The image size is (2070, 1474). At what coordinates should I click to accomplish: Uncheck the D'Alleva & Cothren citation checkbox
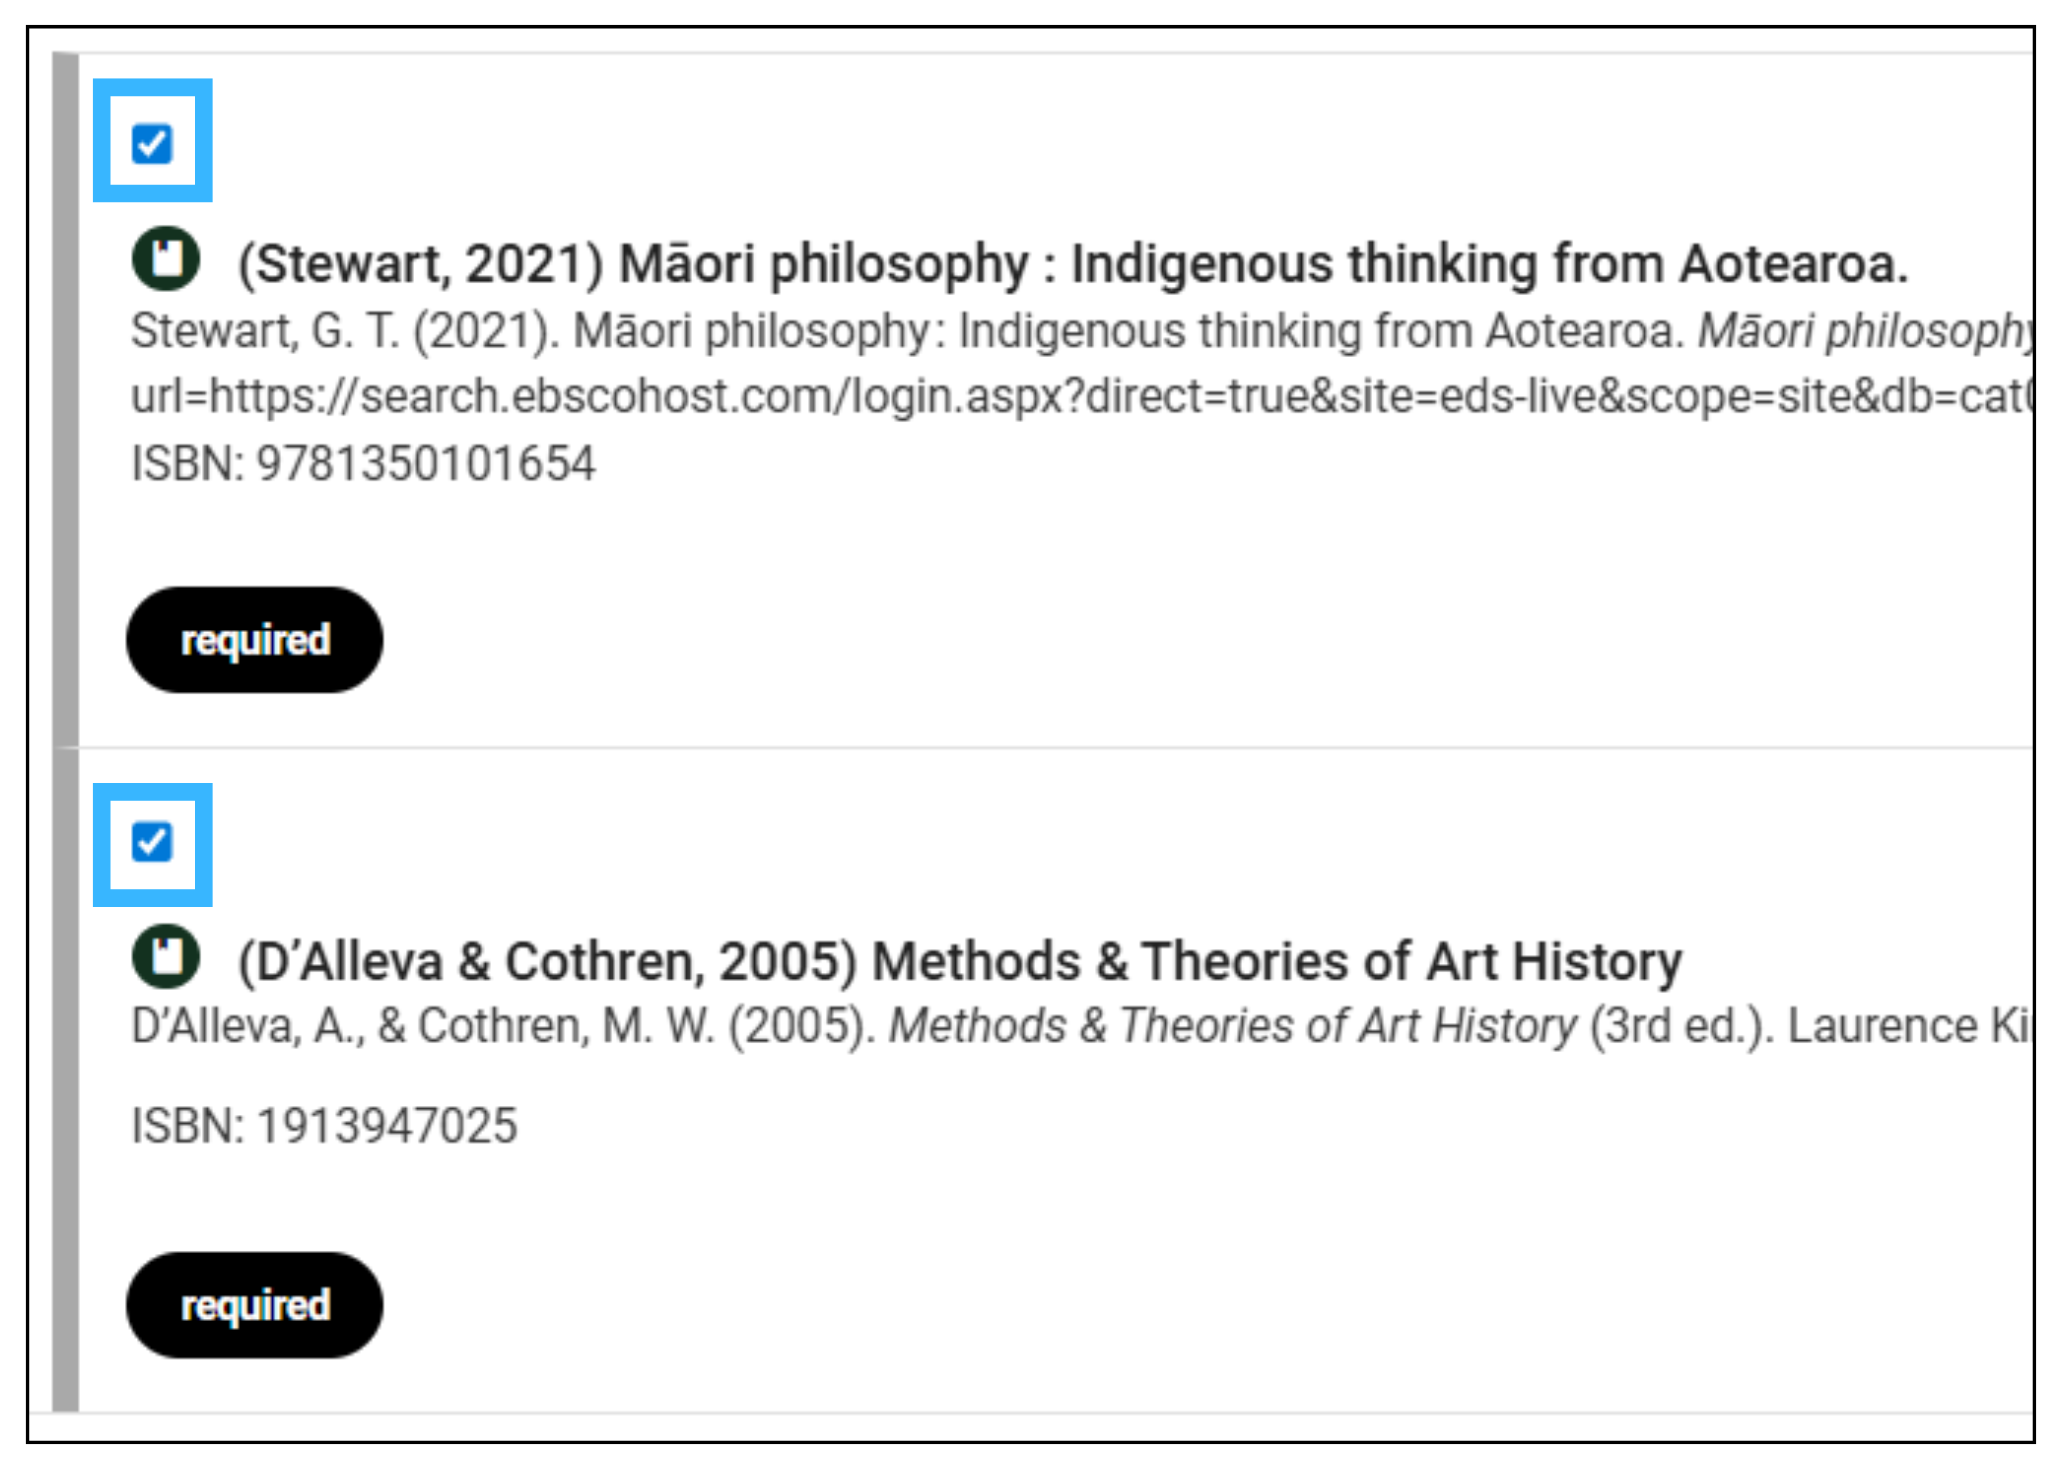152,842
